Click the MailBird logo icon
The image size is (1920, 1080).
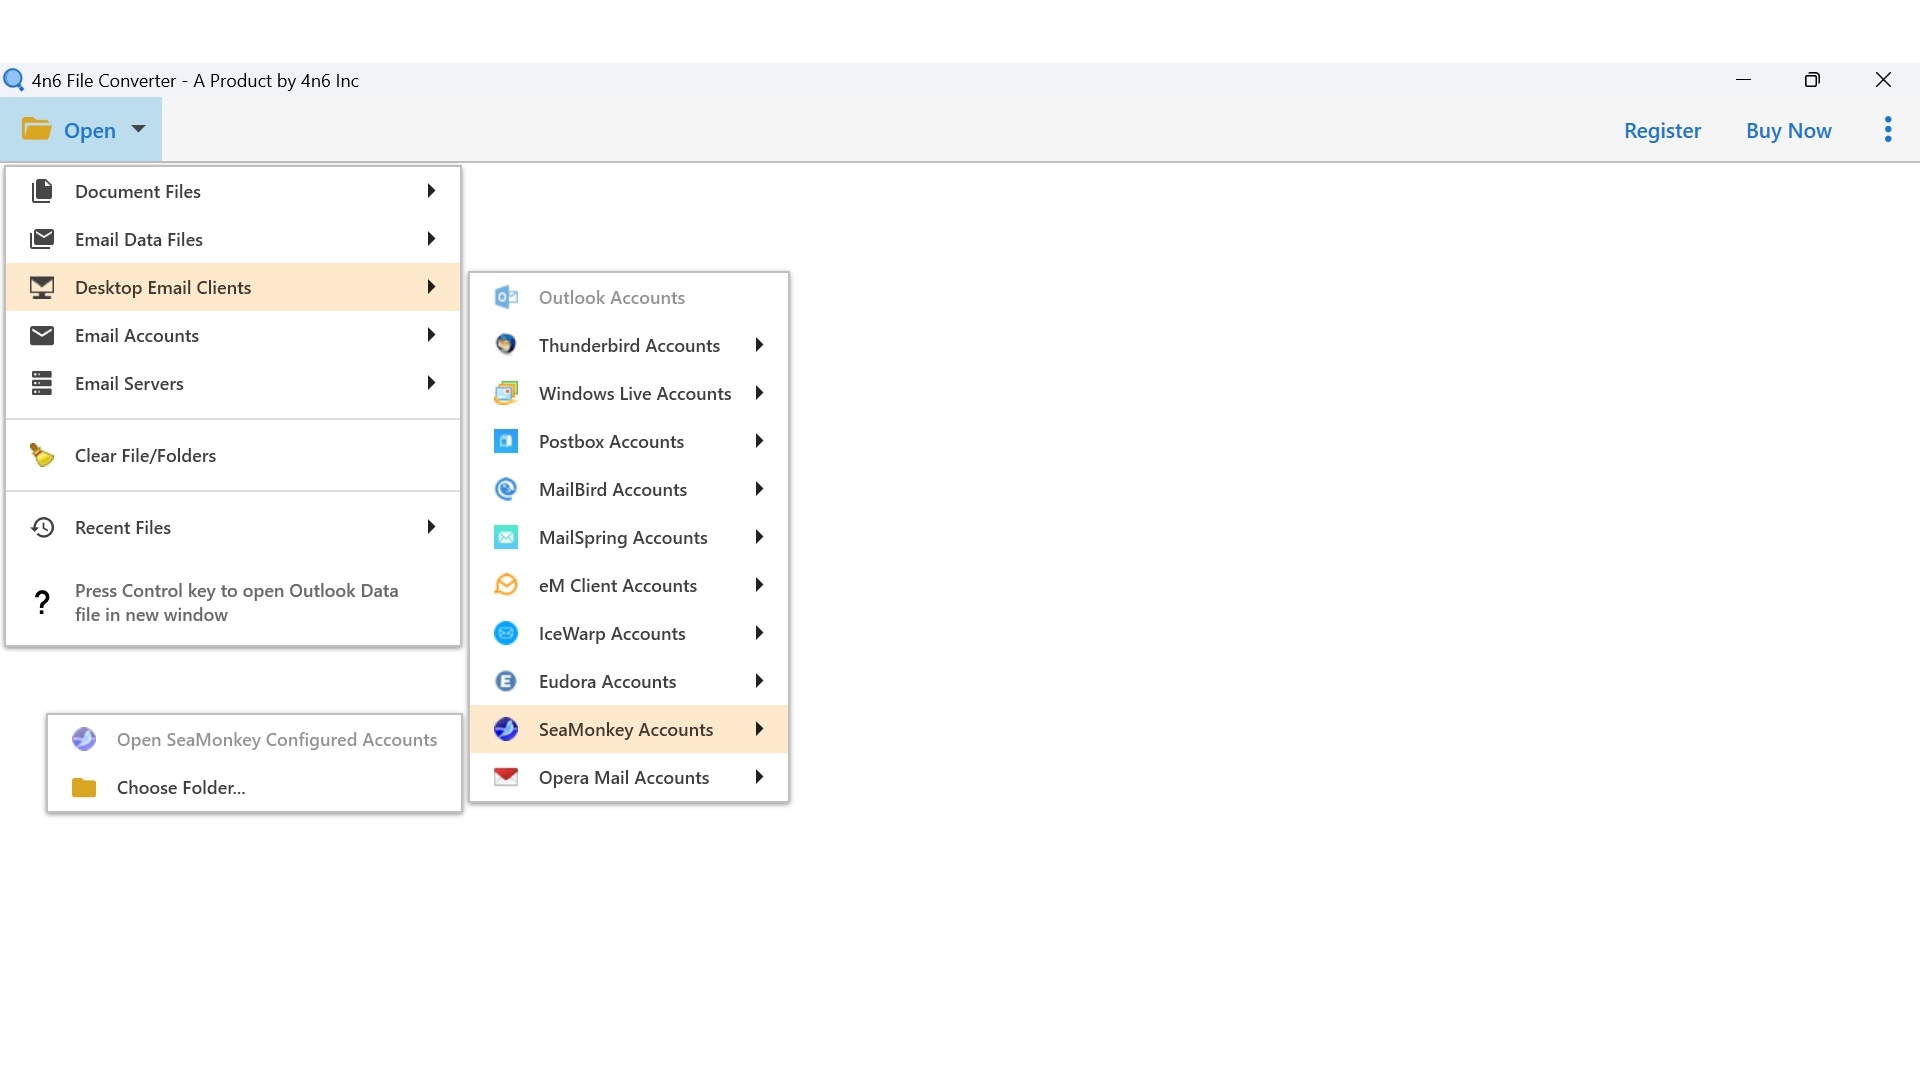[506, 489]
